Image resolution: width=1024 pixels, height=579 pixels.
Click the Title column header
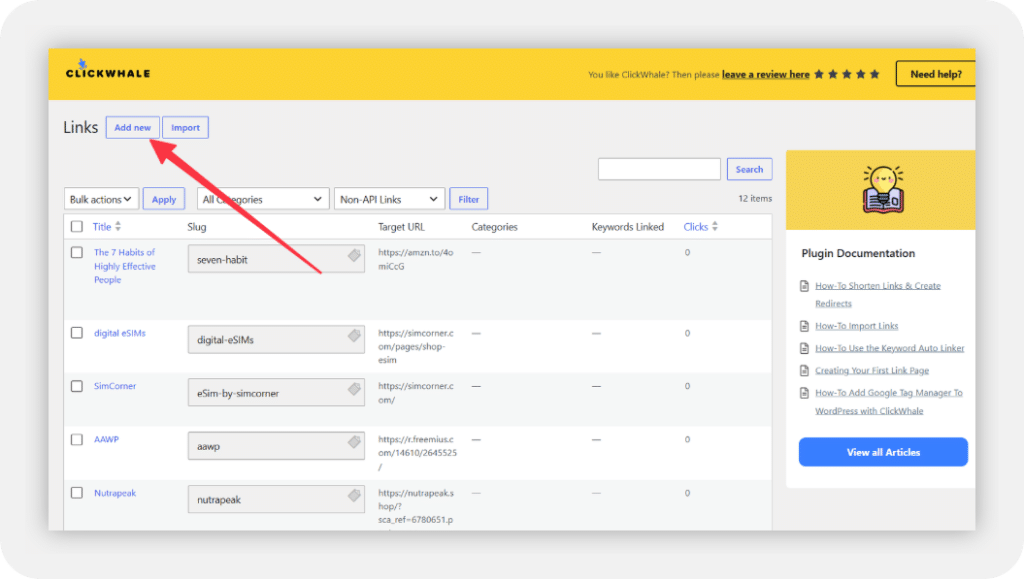point(102,227)
